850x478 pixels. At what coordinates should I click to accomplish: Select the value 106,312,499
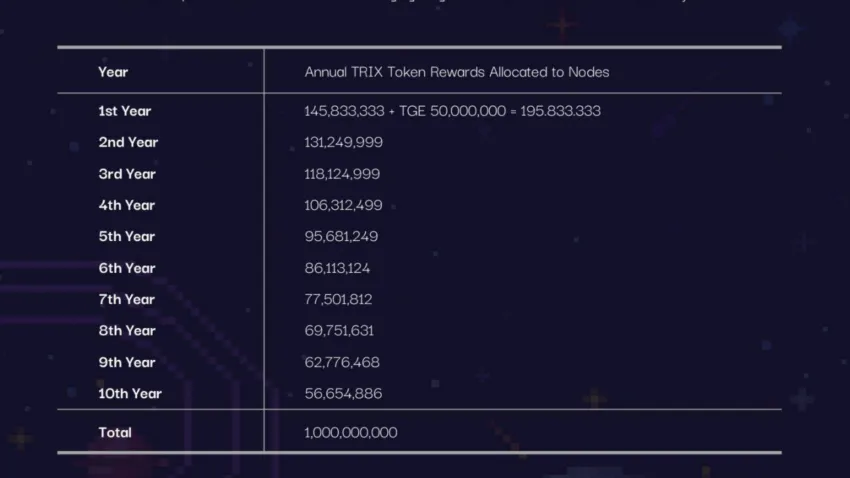[x=343, y=205]
